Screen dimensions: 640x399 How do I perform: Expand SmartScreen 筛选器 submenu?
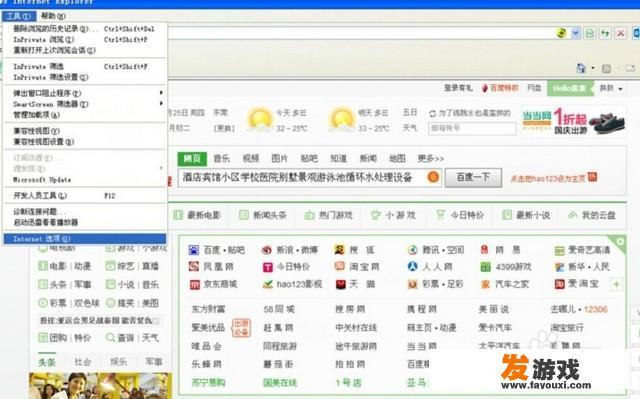(x=85, y=104)
